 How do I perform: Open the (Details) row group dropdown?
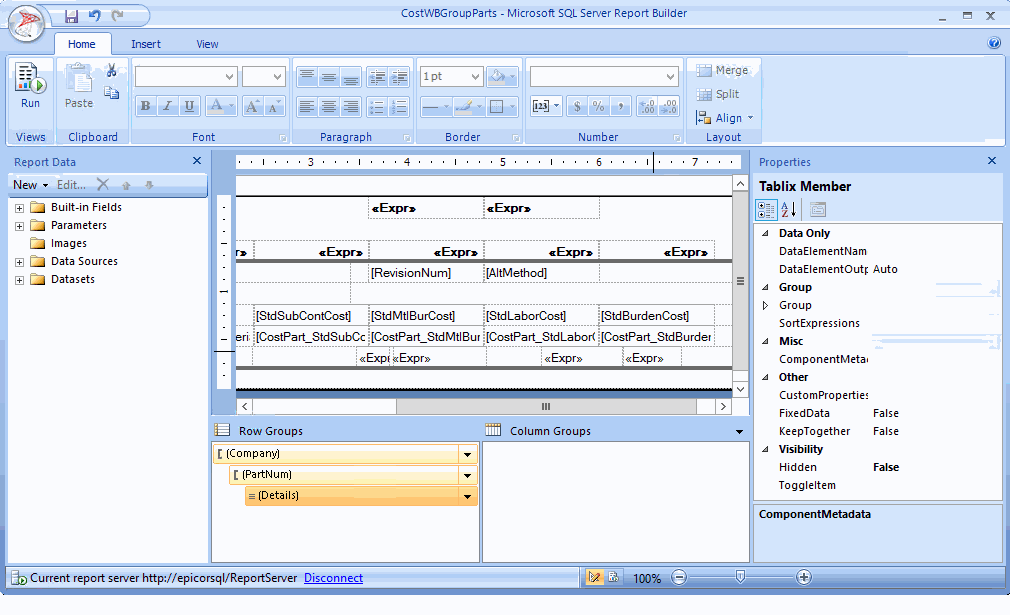pyautogui.click(x=468, y=496)
